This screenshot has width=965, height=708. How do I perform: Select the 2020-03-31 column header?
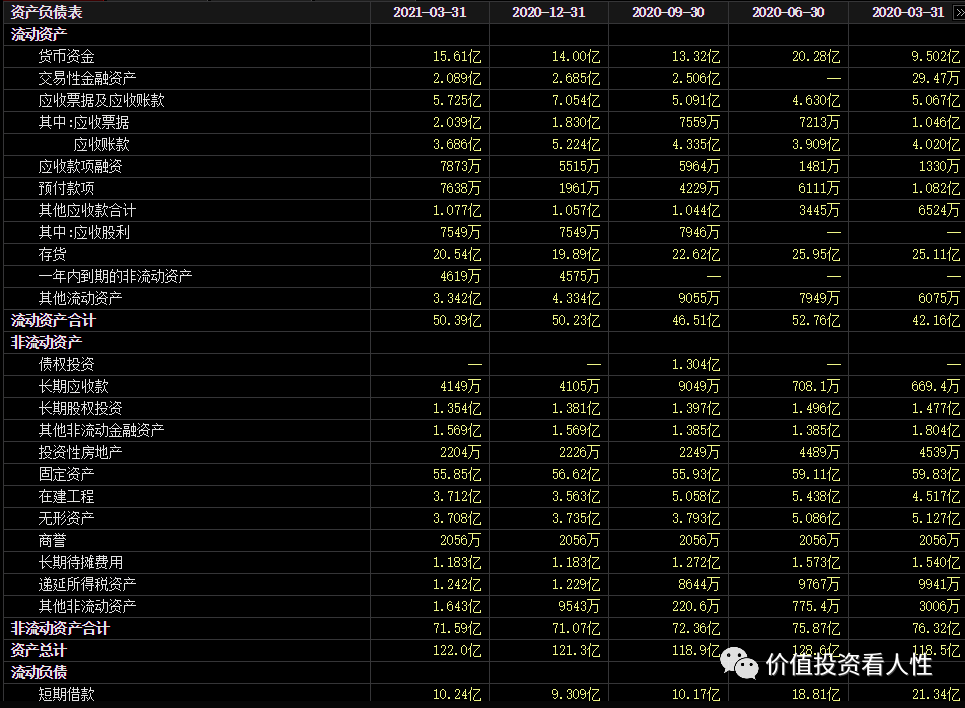(x=908, y=12)
